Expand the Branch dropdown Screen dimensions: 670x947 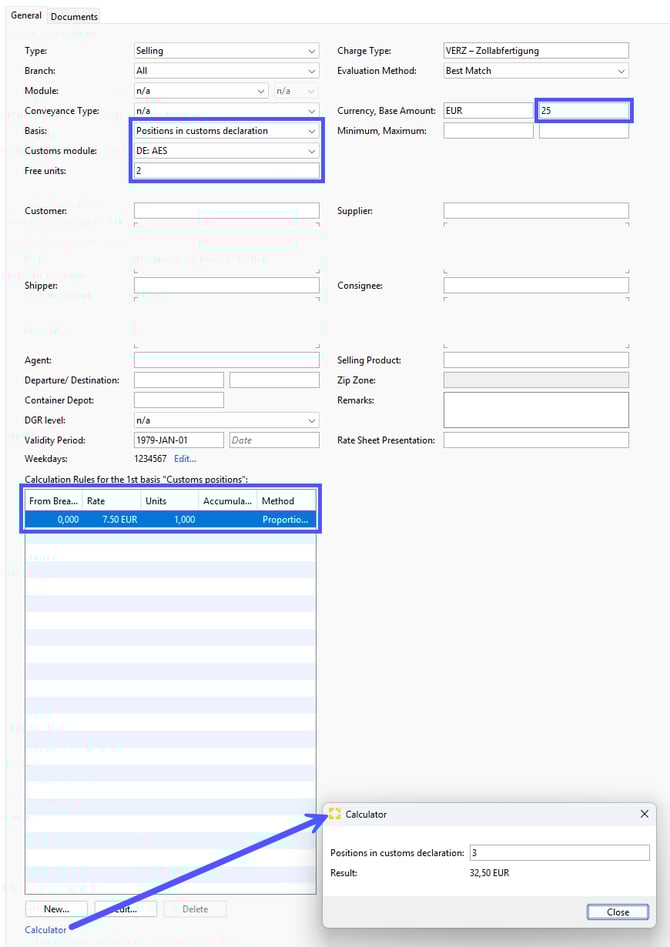pos(226,71)
